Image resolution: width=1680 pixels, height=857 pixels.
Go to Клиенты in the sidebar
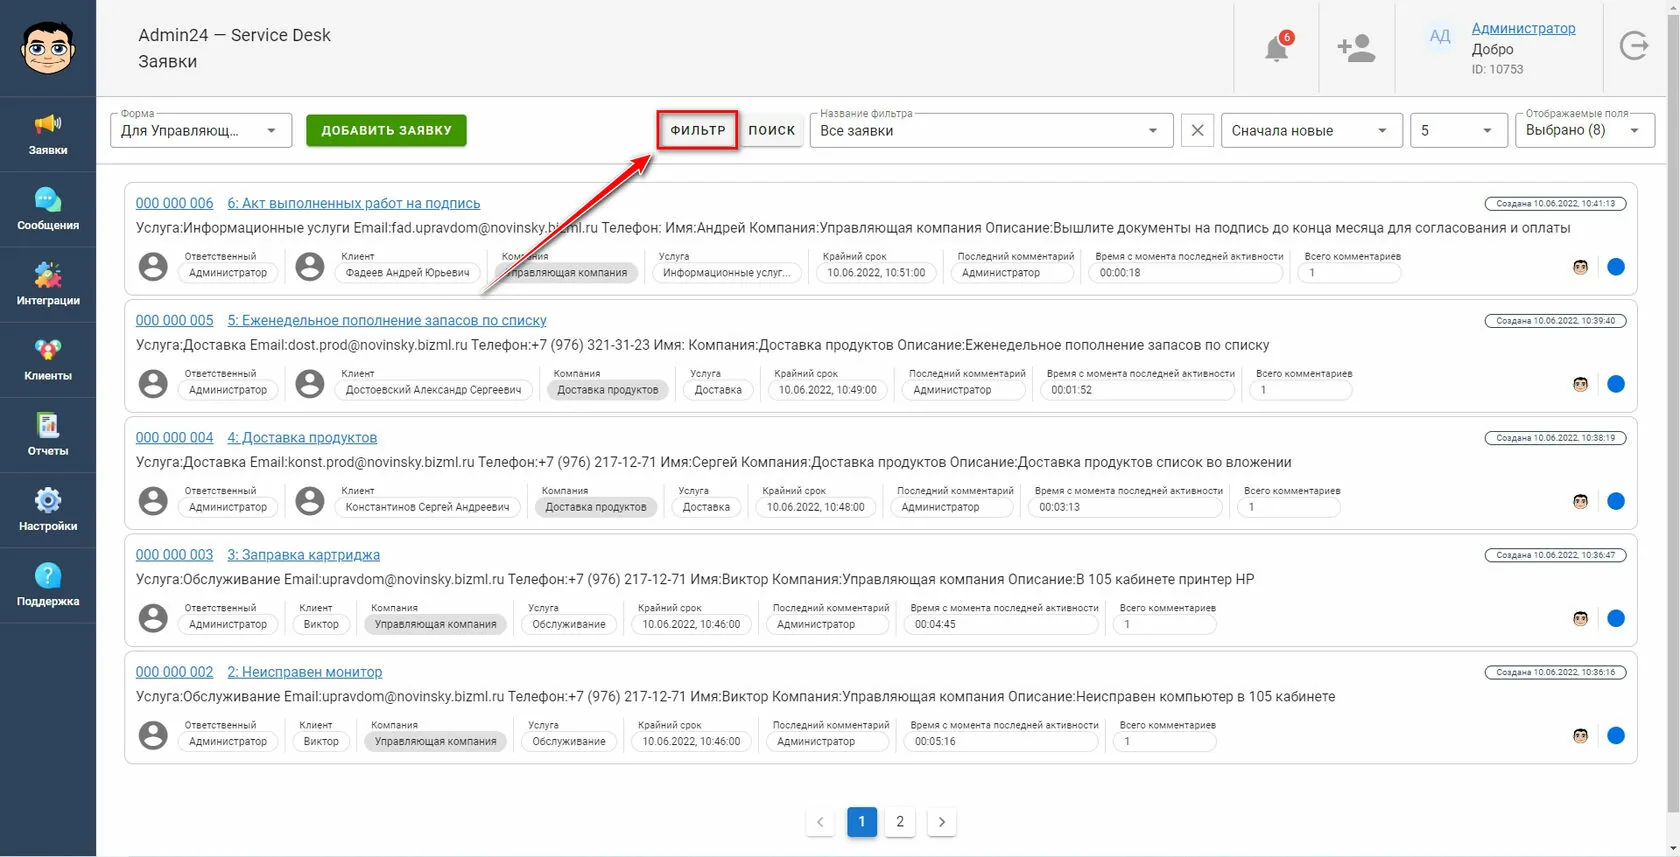pos(48,360)
